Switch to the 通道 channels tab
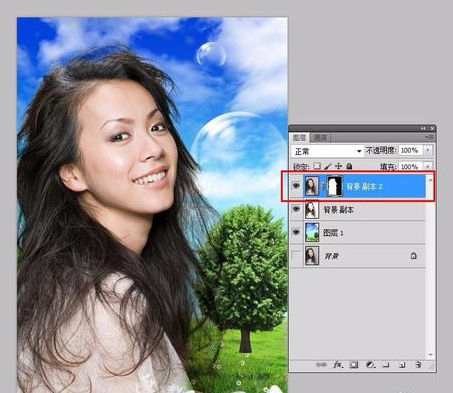This screenshot has width=453, height=393. [x=320, y=137]
